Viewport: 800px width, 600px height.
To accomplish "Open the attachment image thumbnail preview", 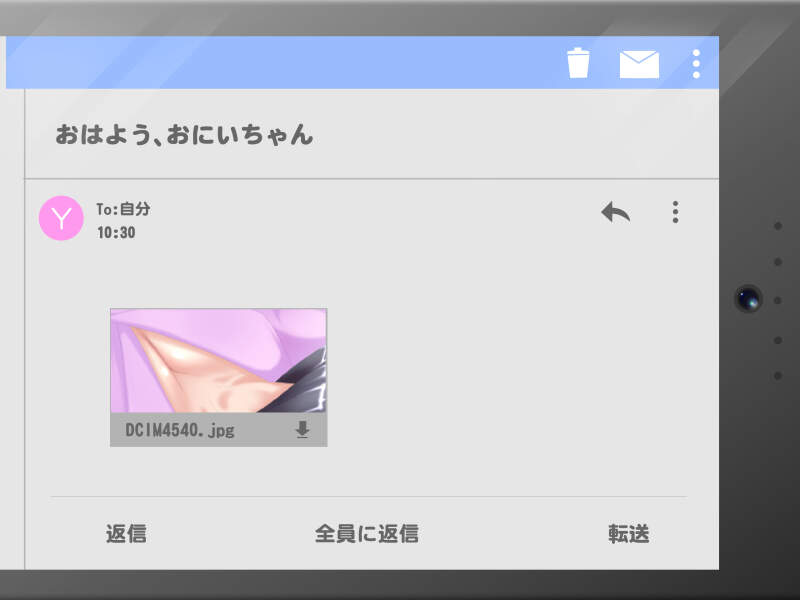I will (218, 361).
